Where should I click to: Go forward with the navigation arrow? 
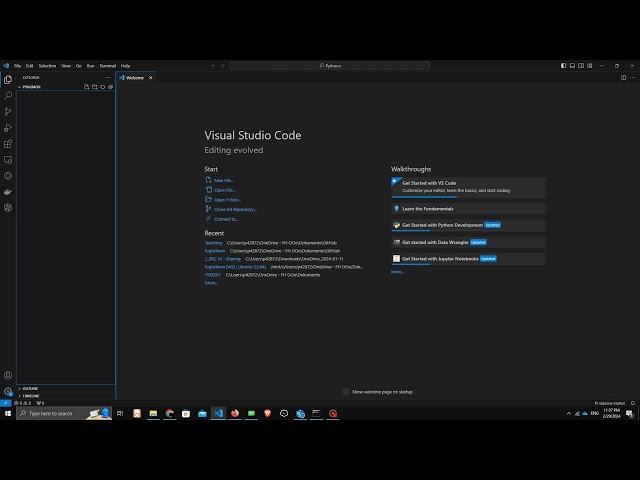222,66
